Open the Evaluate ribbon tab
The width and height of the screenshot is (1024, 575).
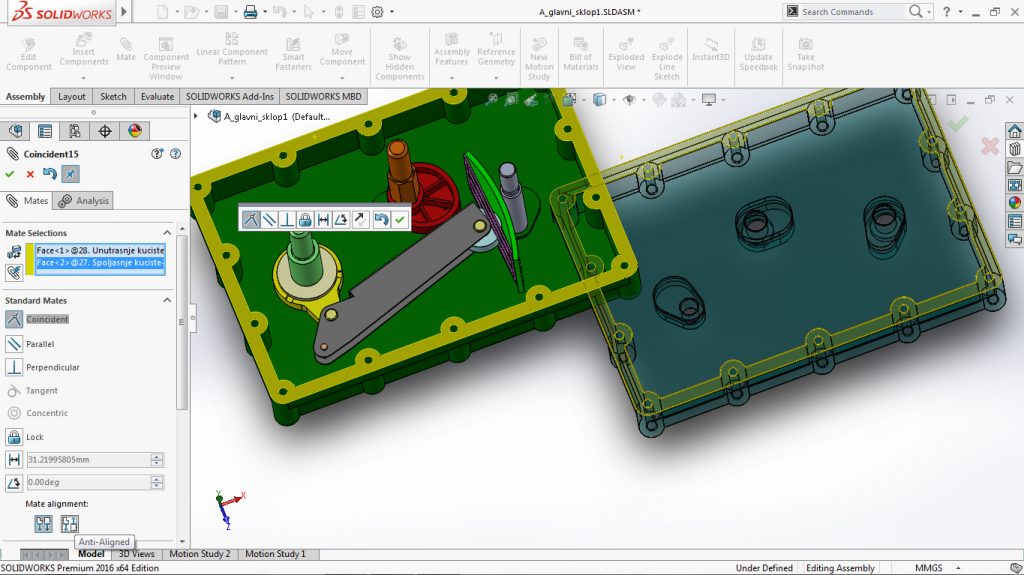pos(157,97)
